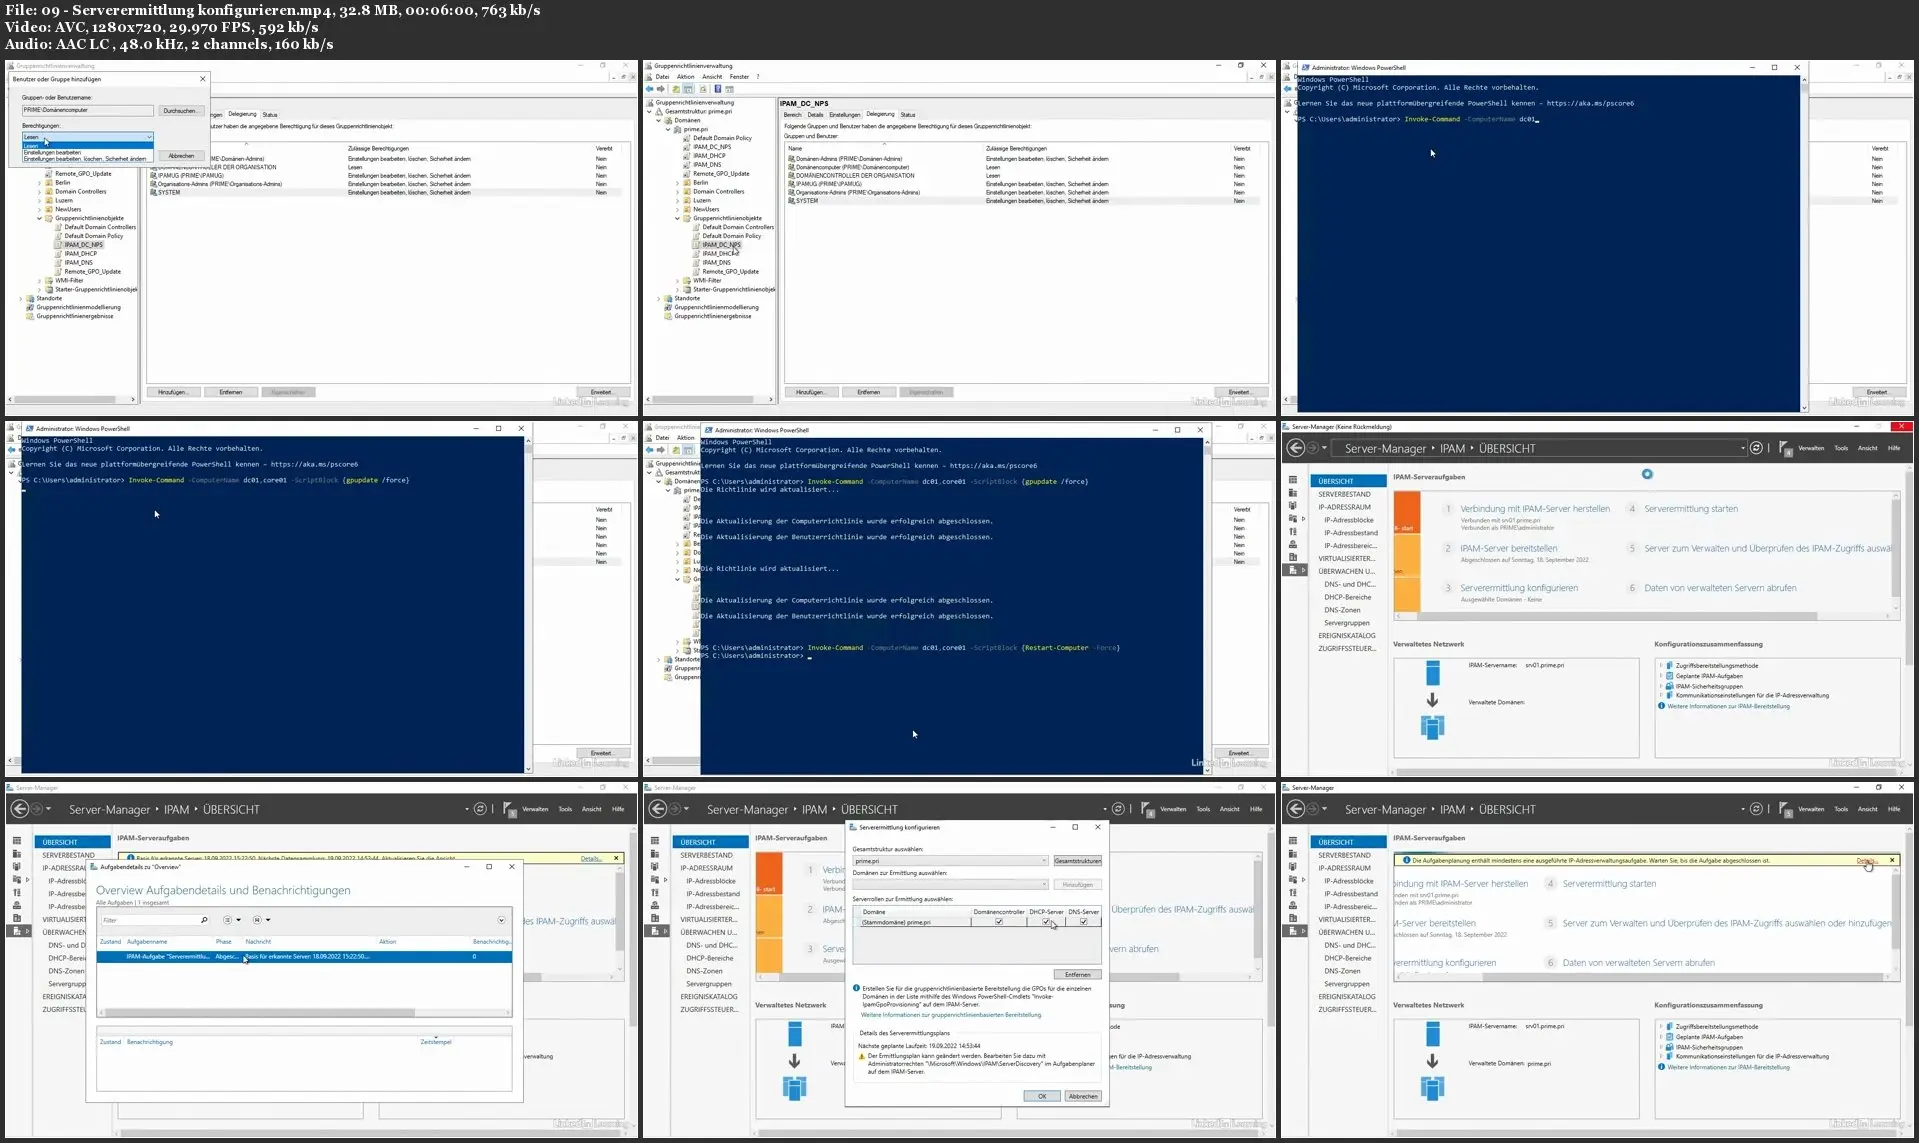Dismiss the Aufgabenplanung notification bar with its X

click(x=1892, y=860)
